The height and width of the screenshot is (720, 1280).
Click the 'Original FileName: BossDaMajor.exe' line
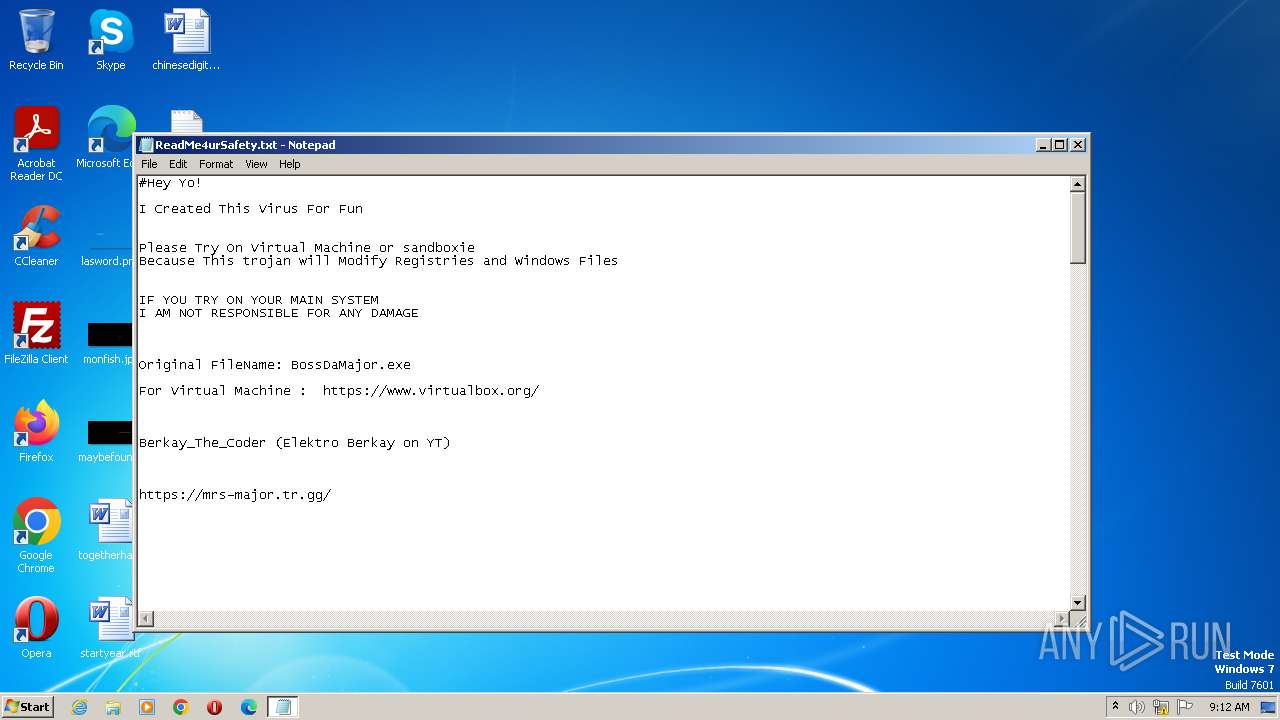[275, 365]
